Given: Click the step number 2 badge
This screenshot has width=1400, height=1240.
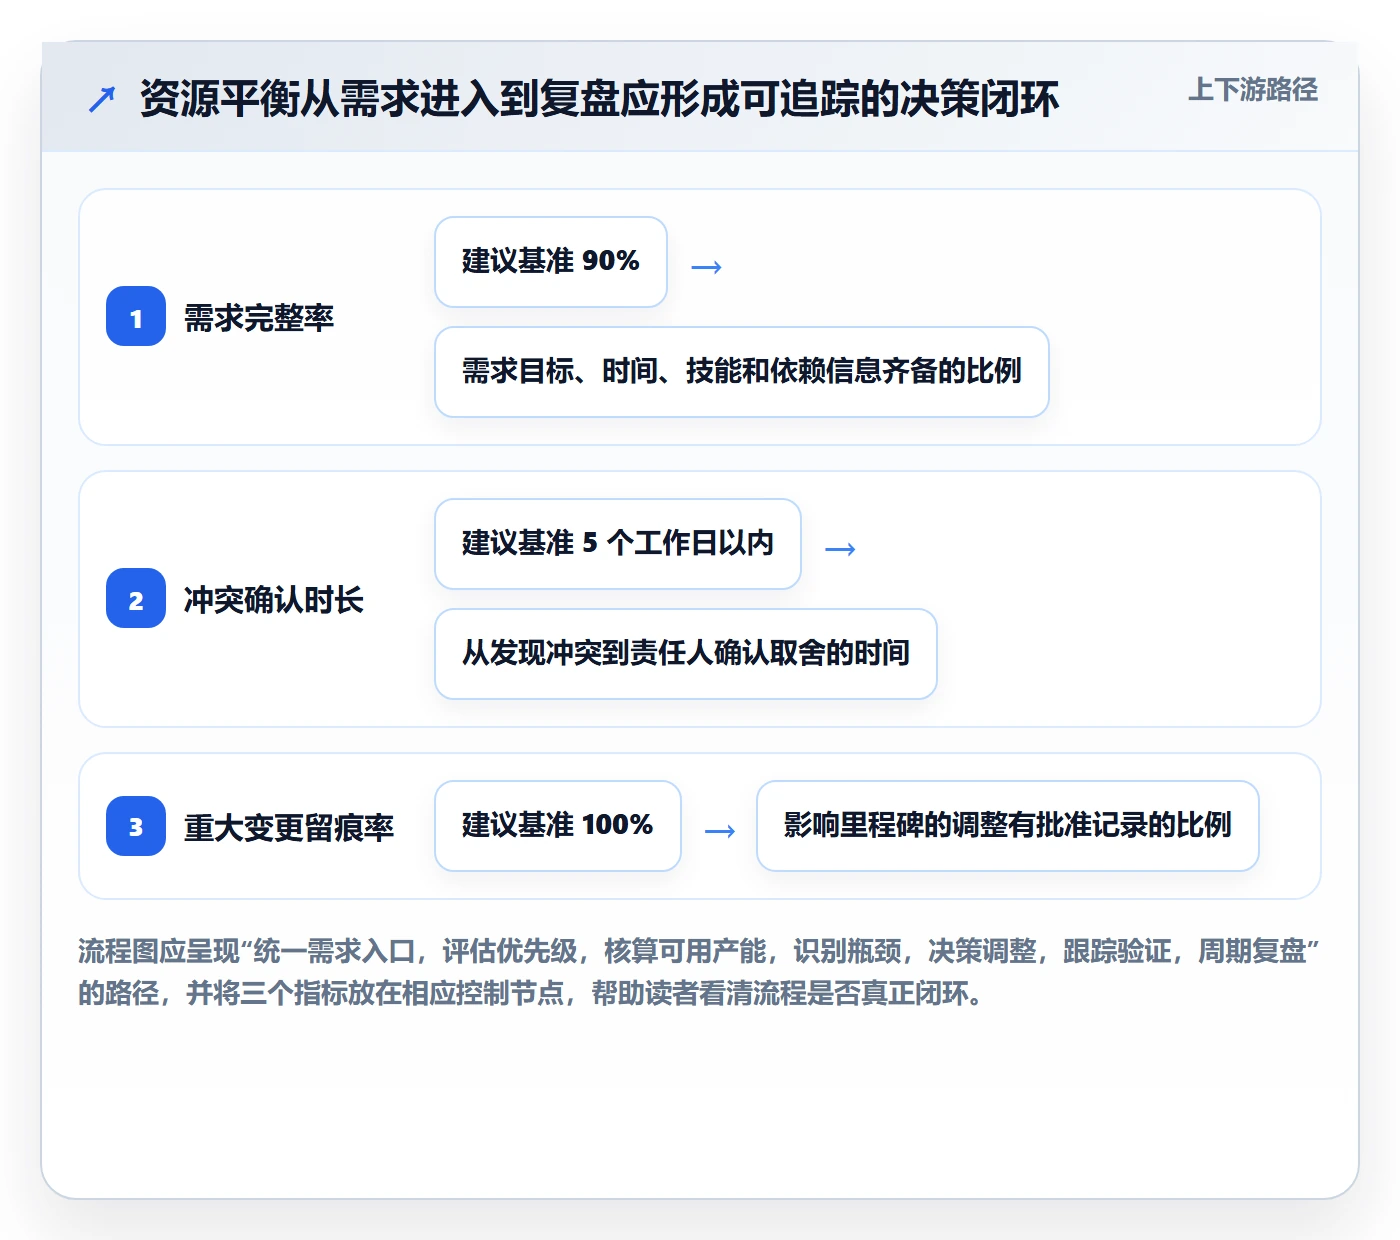Looking at the screenshot, I should (x=136, y=599).
